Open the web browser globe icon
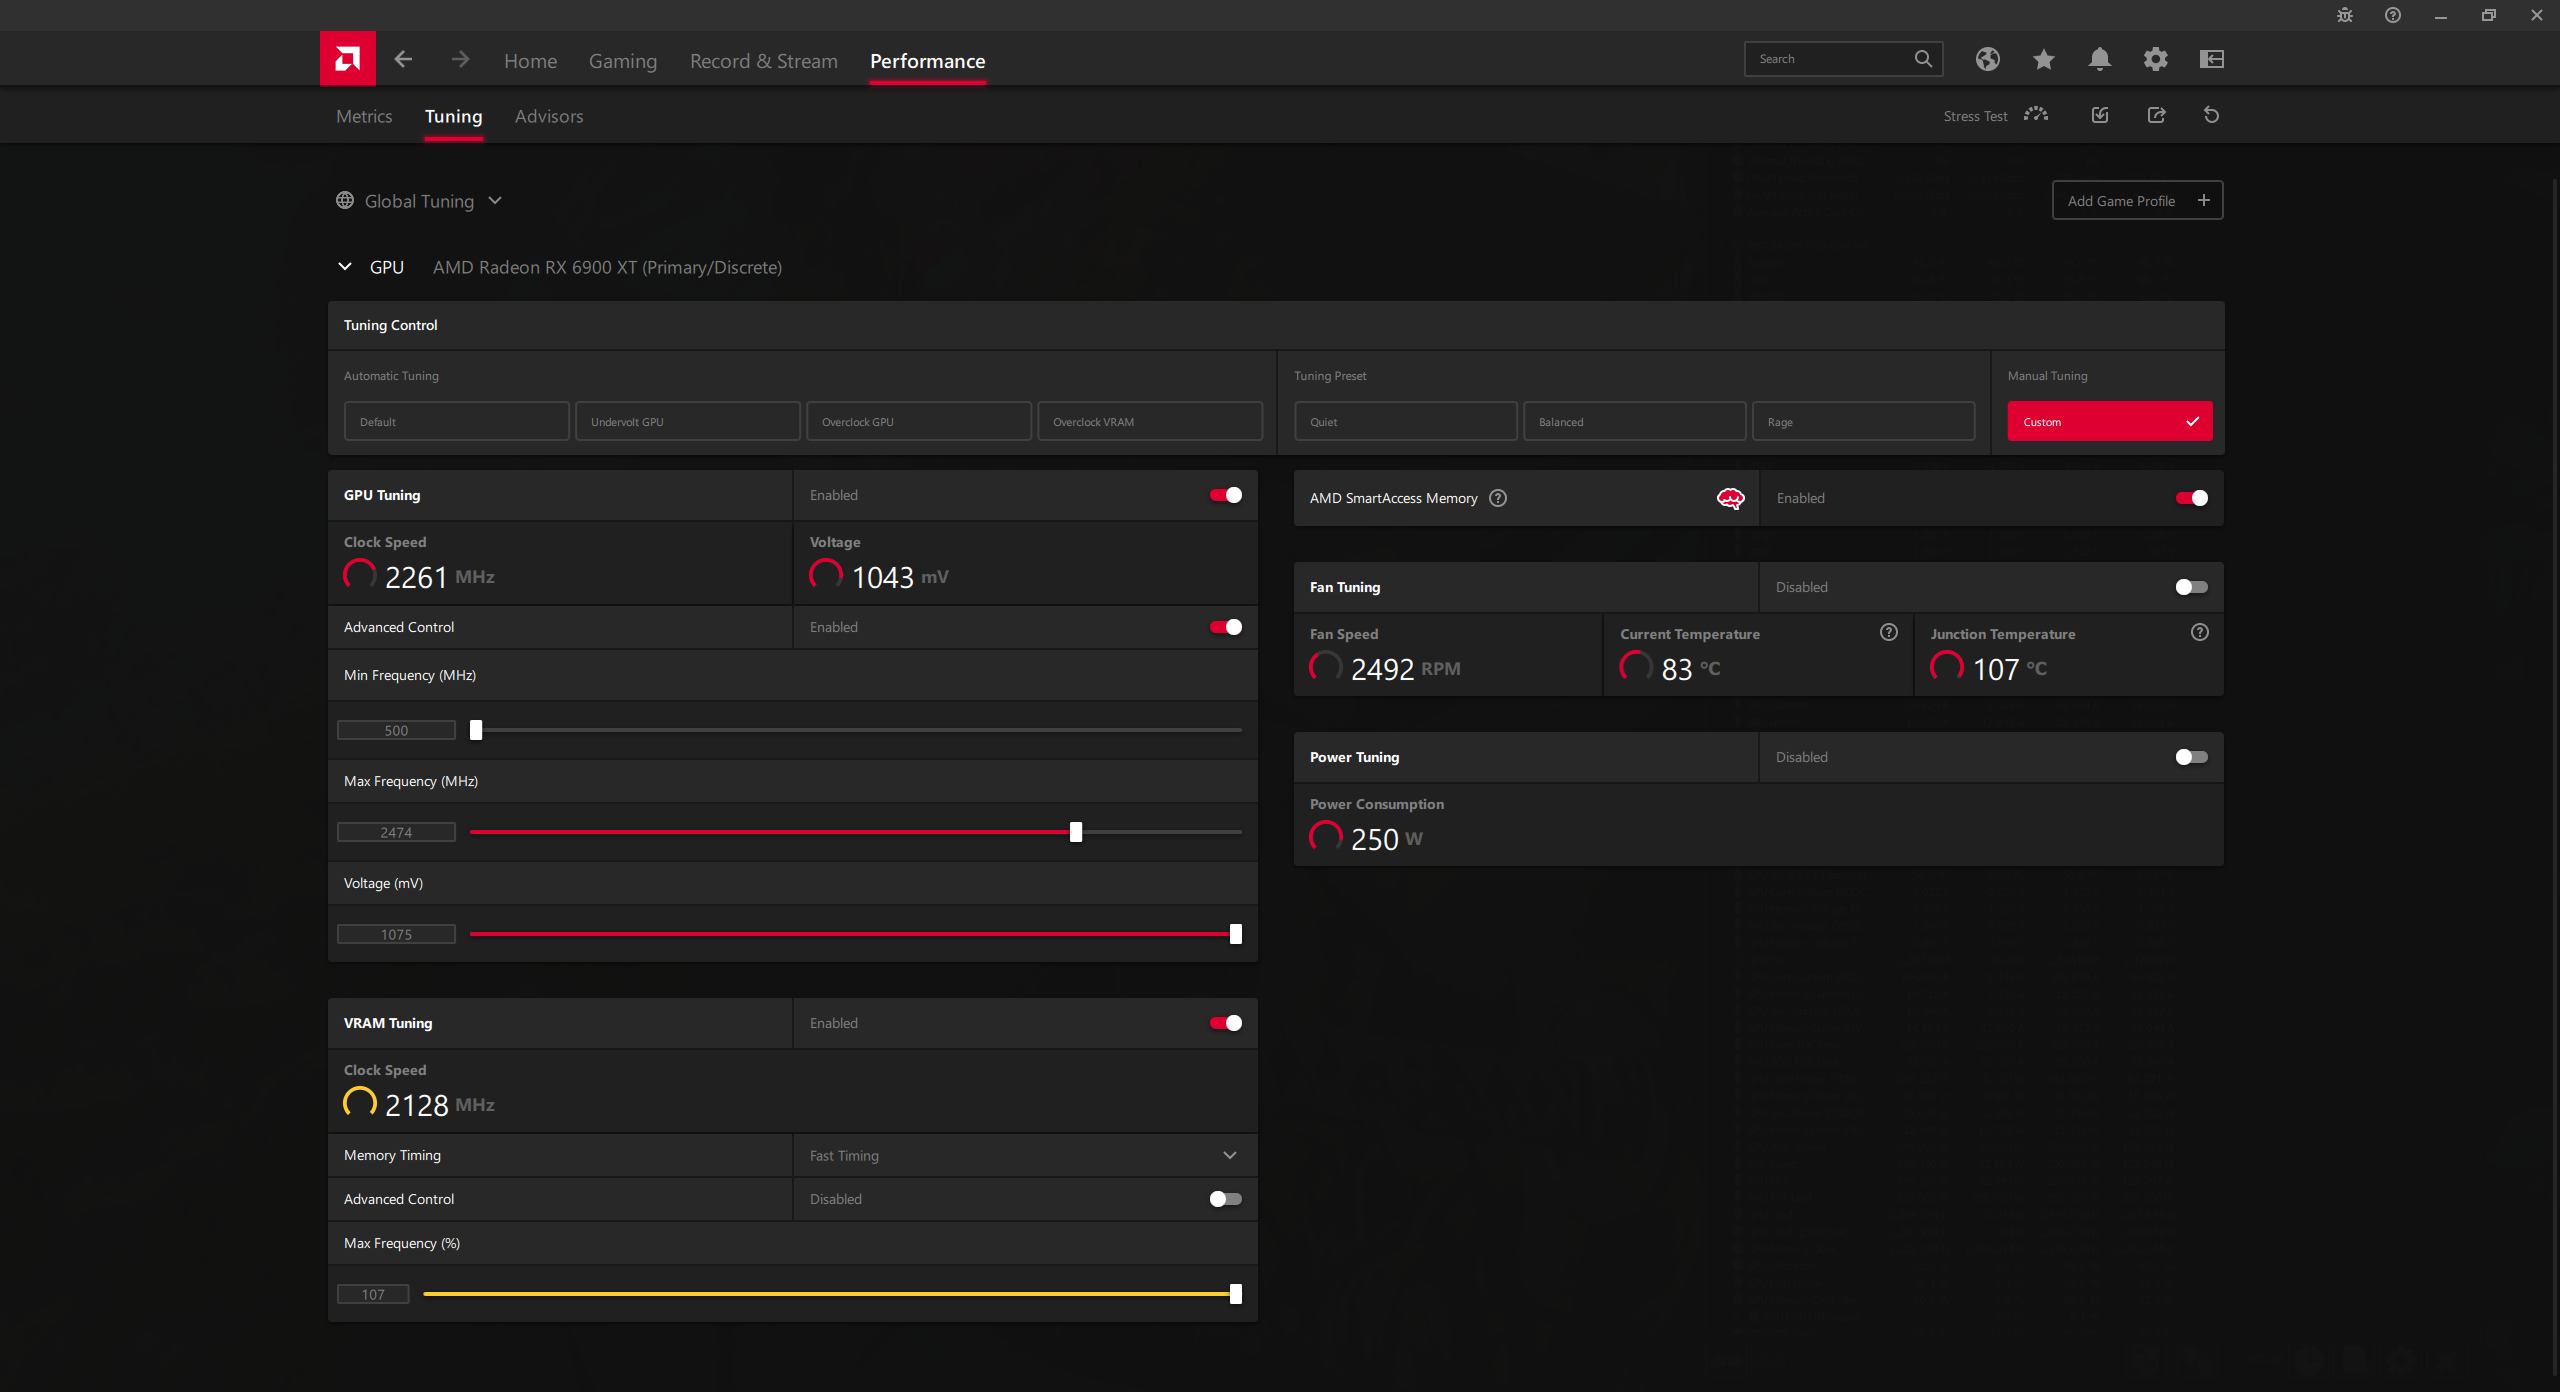Image resolution: width=2560 pixels, height=1392 pixels. pos(1987,59)
